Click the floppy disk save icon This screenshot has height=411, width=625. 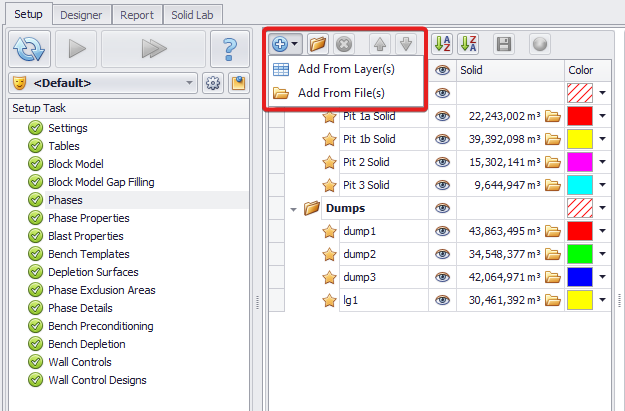(504, 44)
